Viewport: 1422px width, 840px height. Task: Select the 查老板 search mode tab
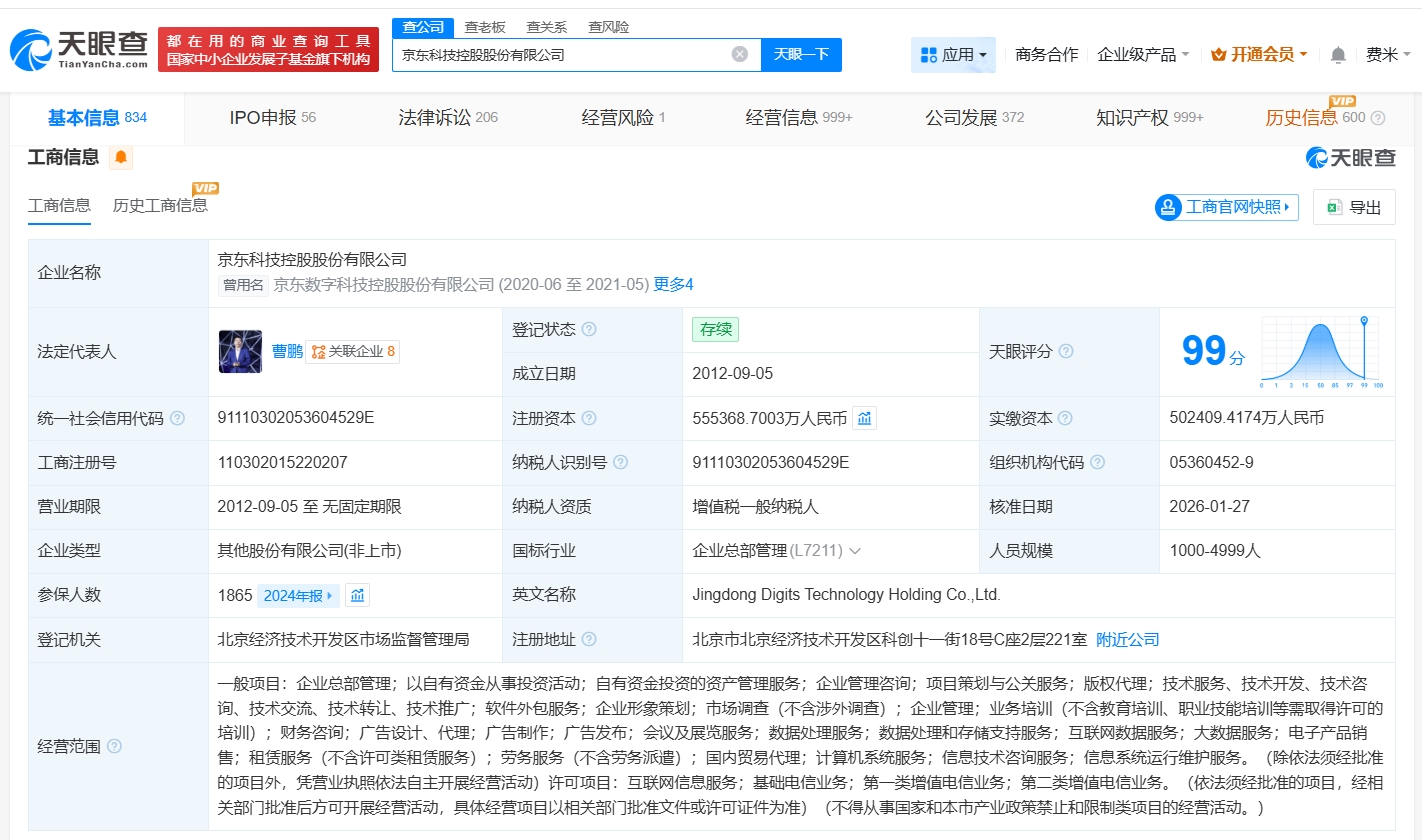(x=485, y=27)
